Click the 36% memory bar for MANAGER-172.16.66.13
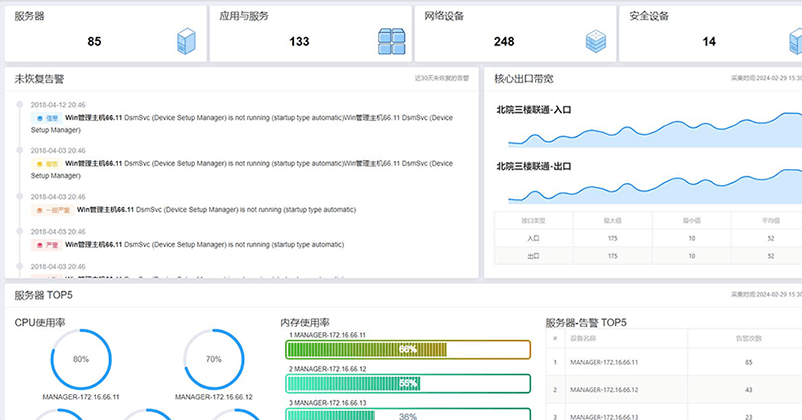Screen dimensions: 802x420 coord(407,414)
